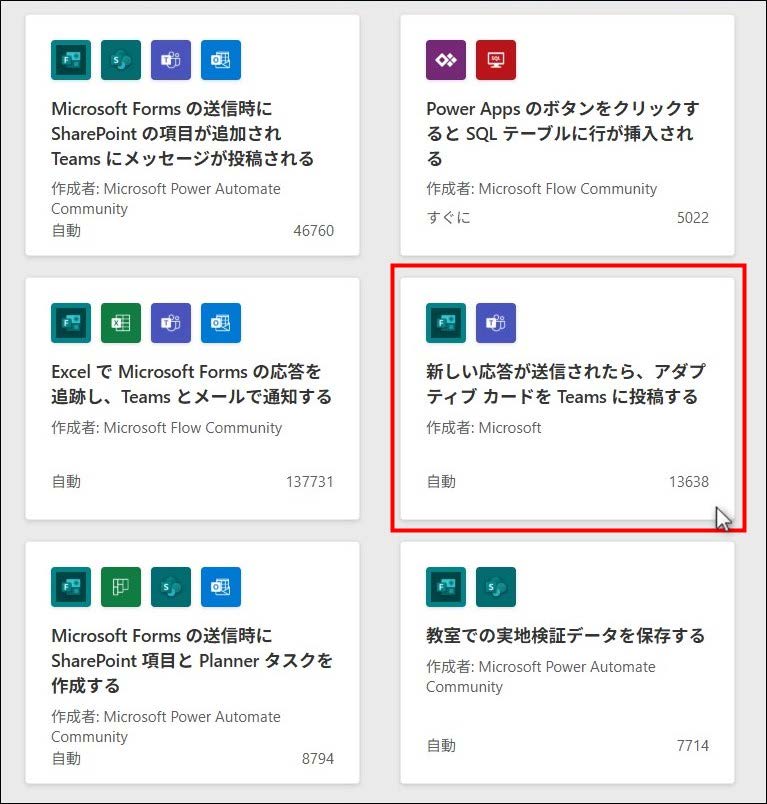767x804 pixels.
Task: Click 自動 label in the 137731 card
Action: click(x=66, y=482)
